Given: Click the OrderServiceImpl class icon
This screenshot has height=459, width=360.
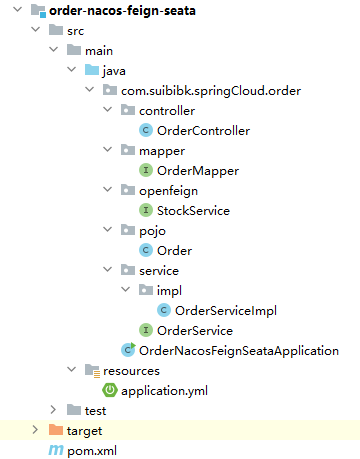Looking at the screenshot, I should 164,310.
